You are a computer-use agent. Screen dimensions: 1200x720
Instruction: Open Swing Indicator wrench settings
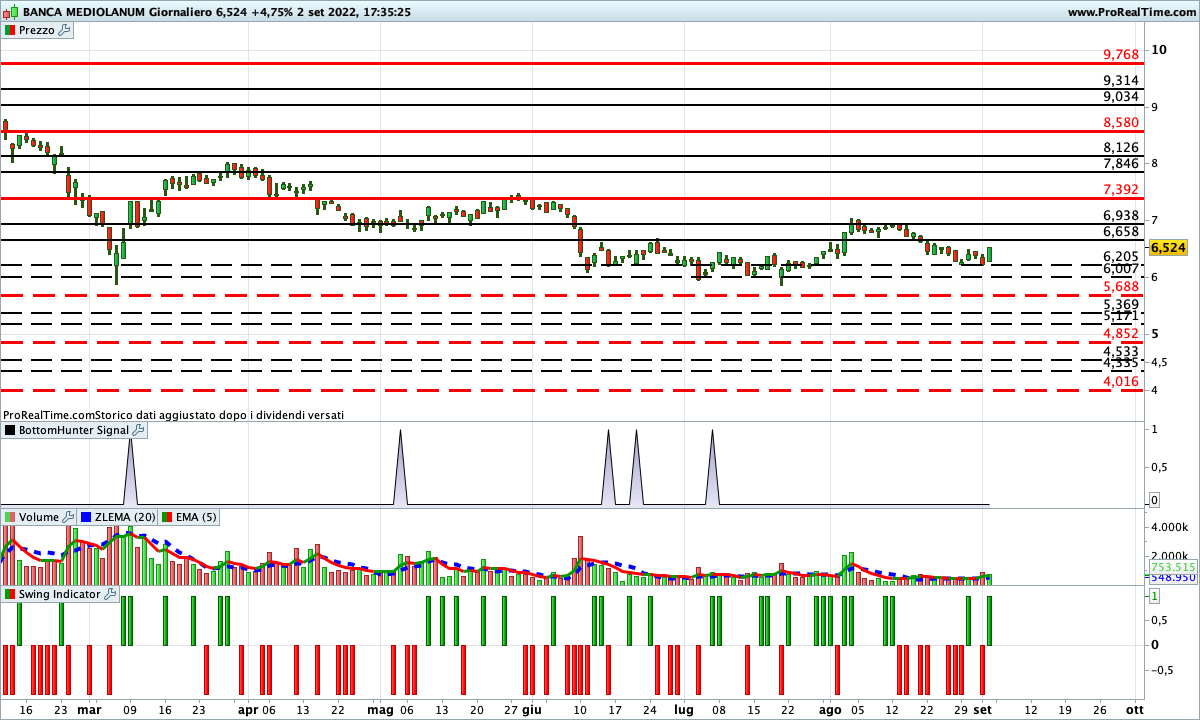(x=110, y=594)
